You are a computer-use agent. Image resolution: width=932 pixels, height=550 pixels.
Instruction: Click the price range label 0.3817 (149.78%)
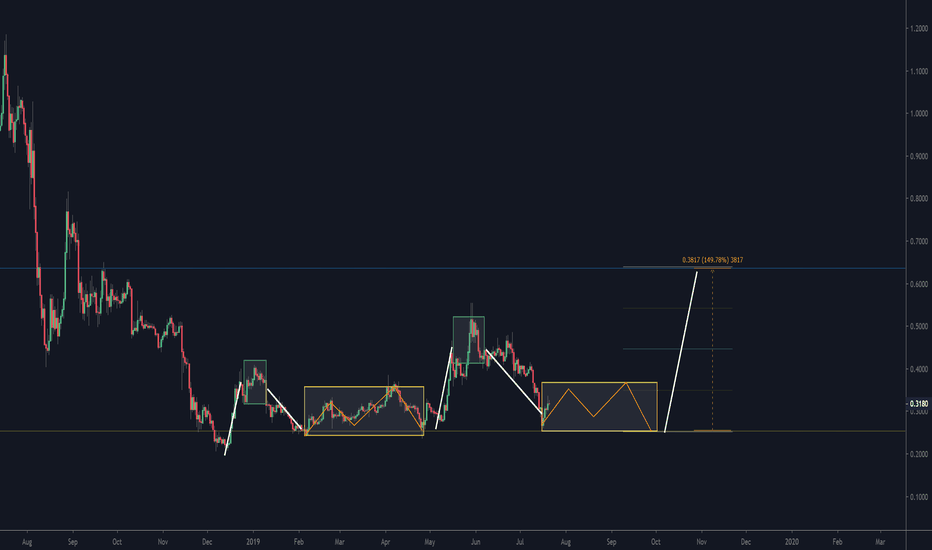coord(712,260)
